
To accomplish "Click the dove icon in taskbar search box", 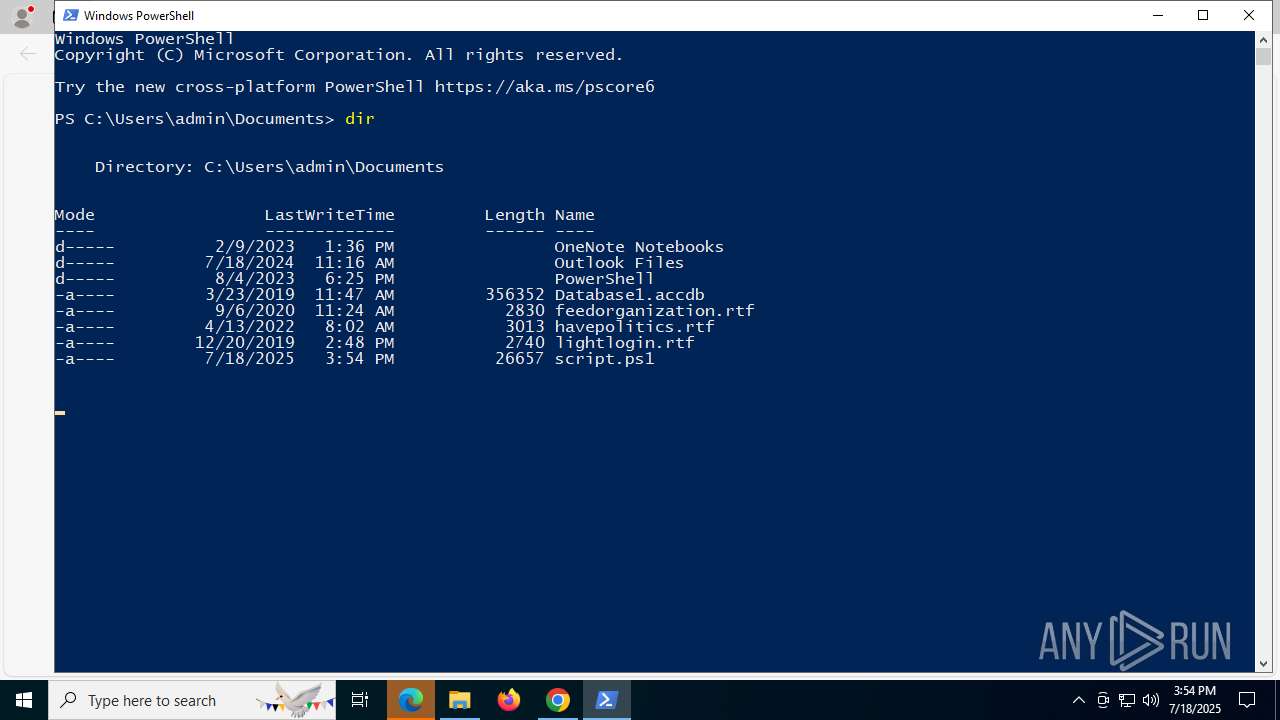I will (x=296, y=700).
